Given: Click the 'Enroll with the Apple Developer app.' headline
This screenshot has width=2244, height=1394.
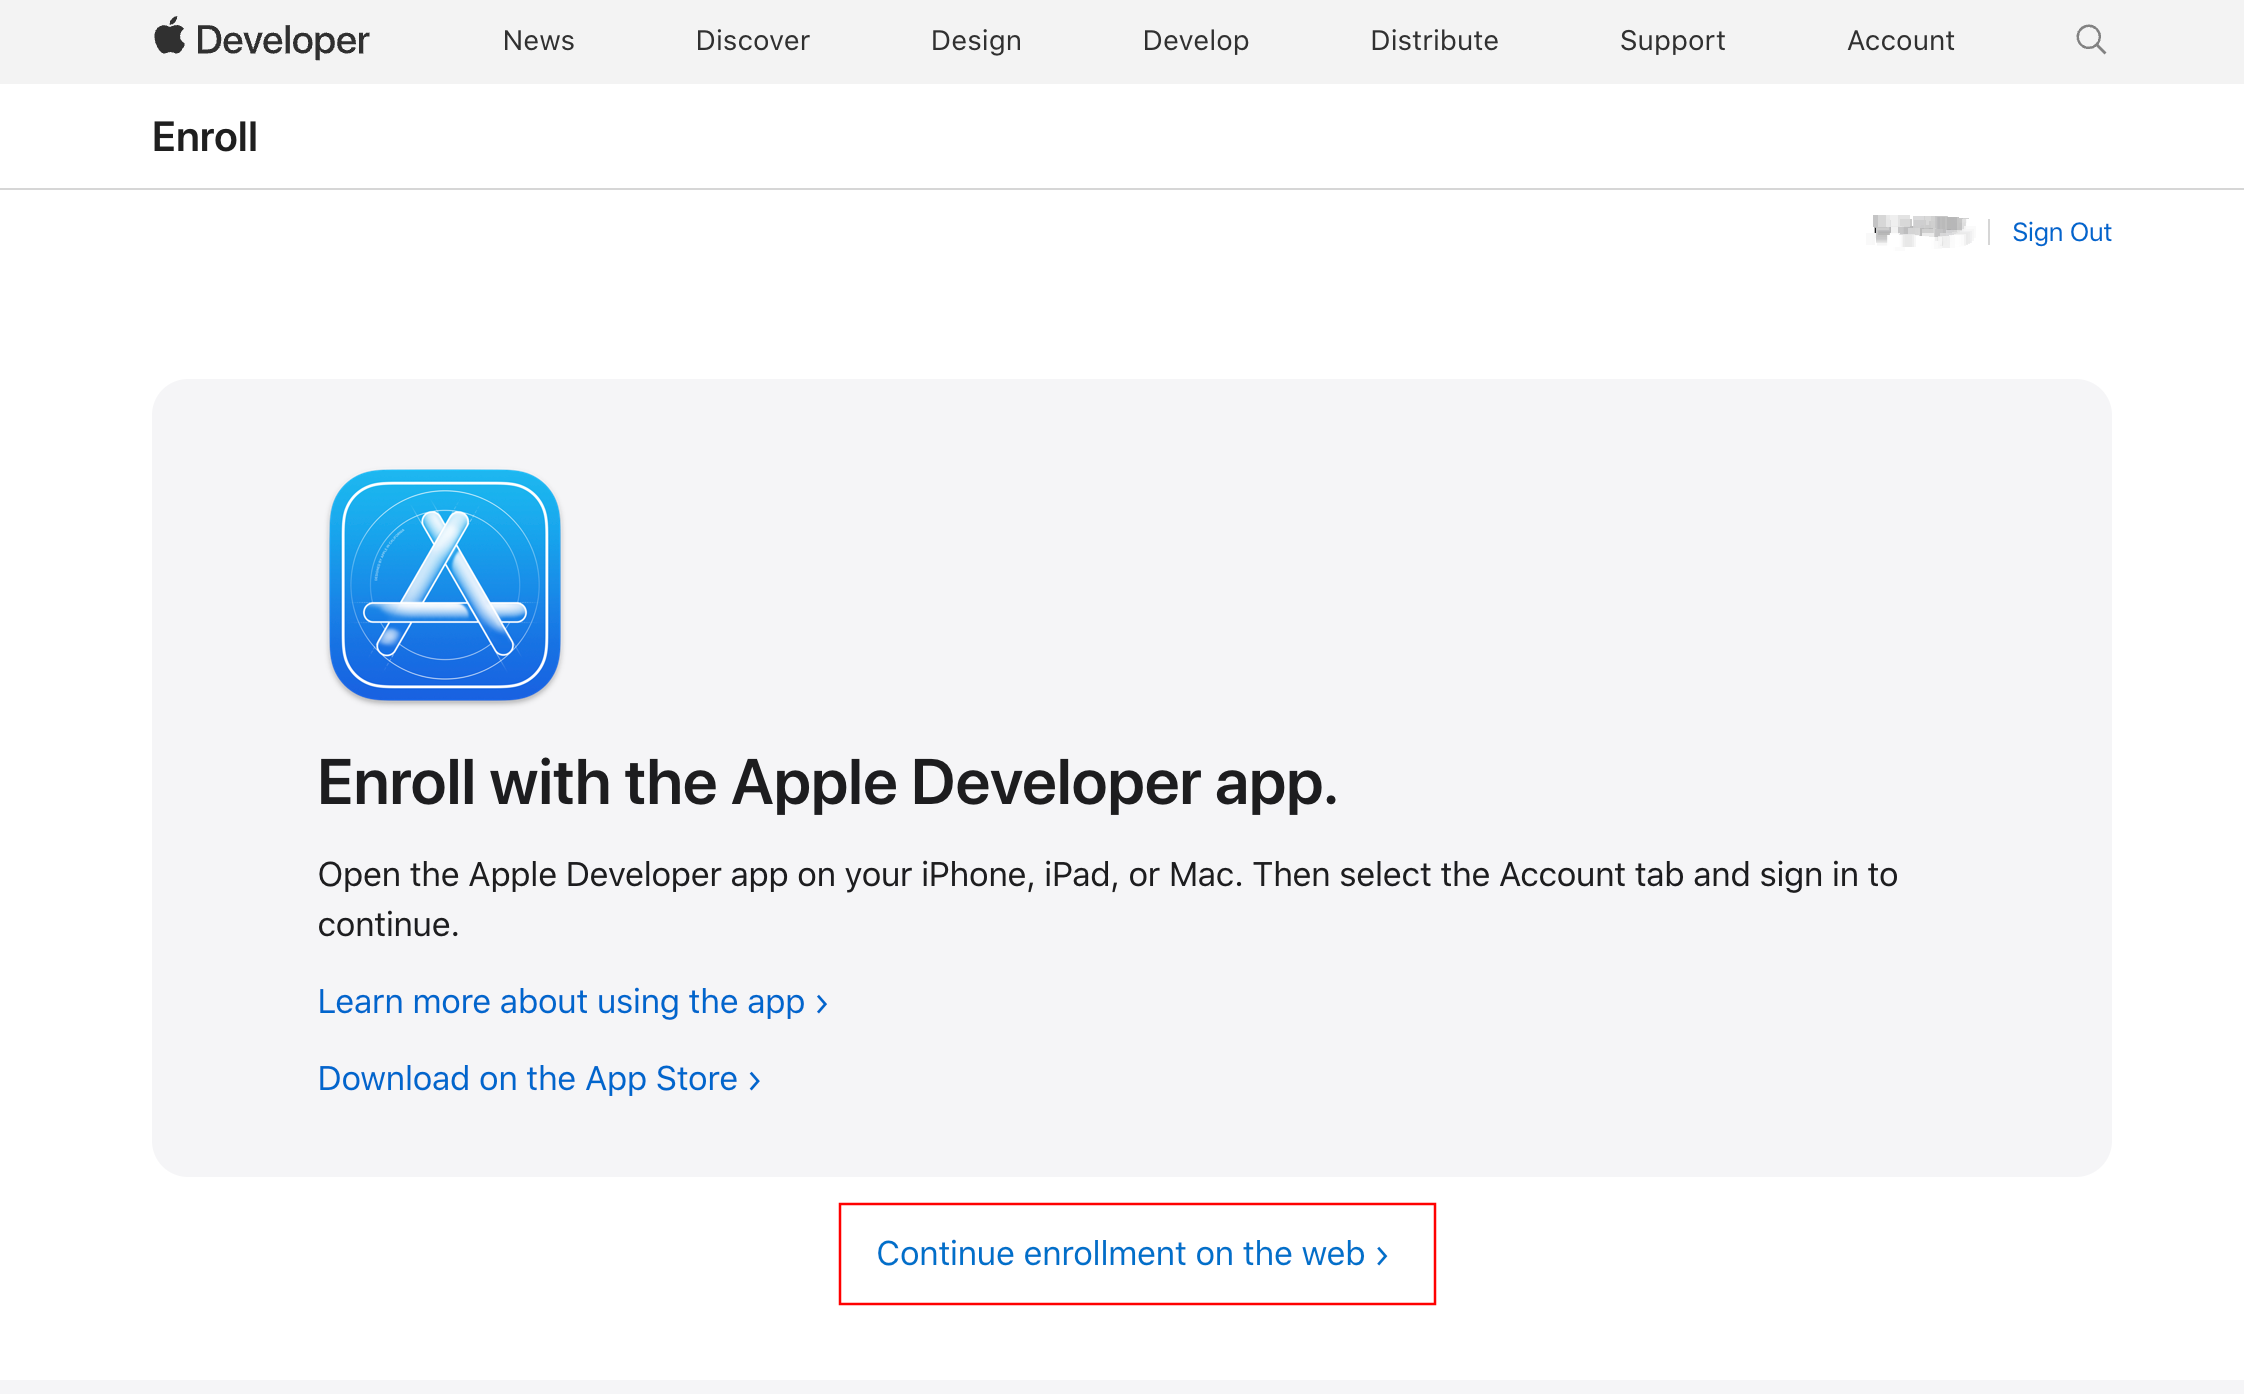Looking at the screenshot, I should pos(827,782).
